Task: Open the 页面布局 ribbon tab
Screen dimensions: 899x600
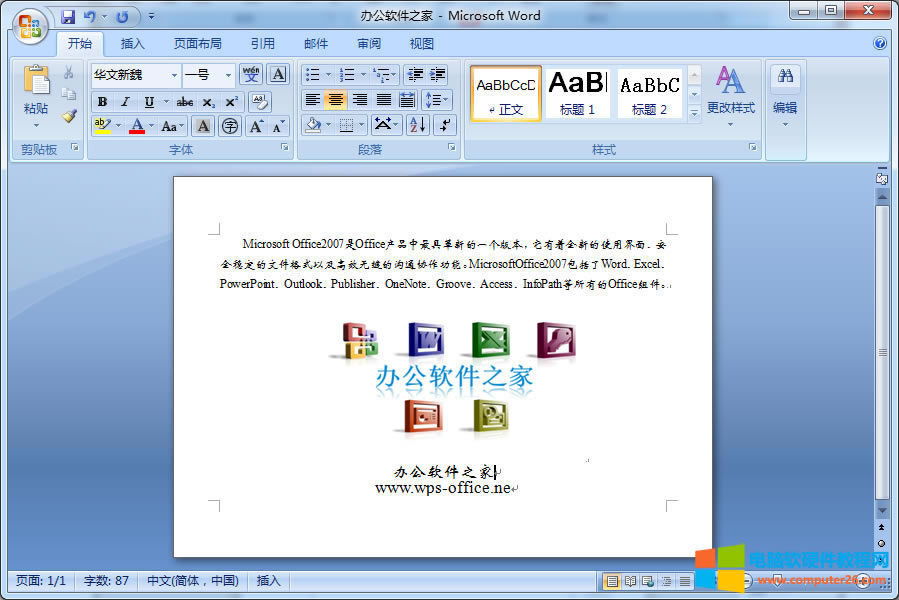Action: pos(196,43)
